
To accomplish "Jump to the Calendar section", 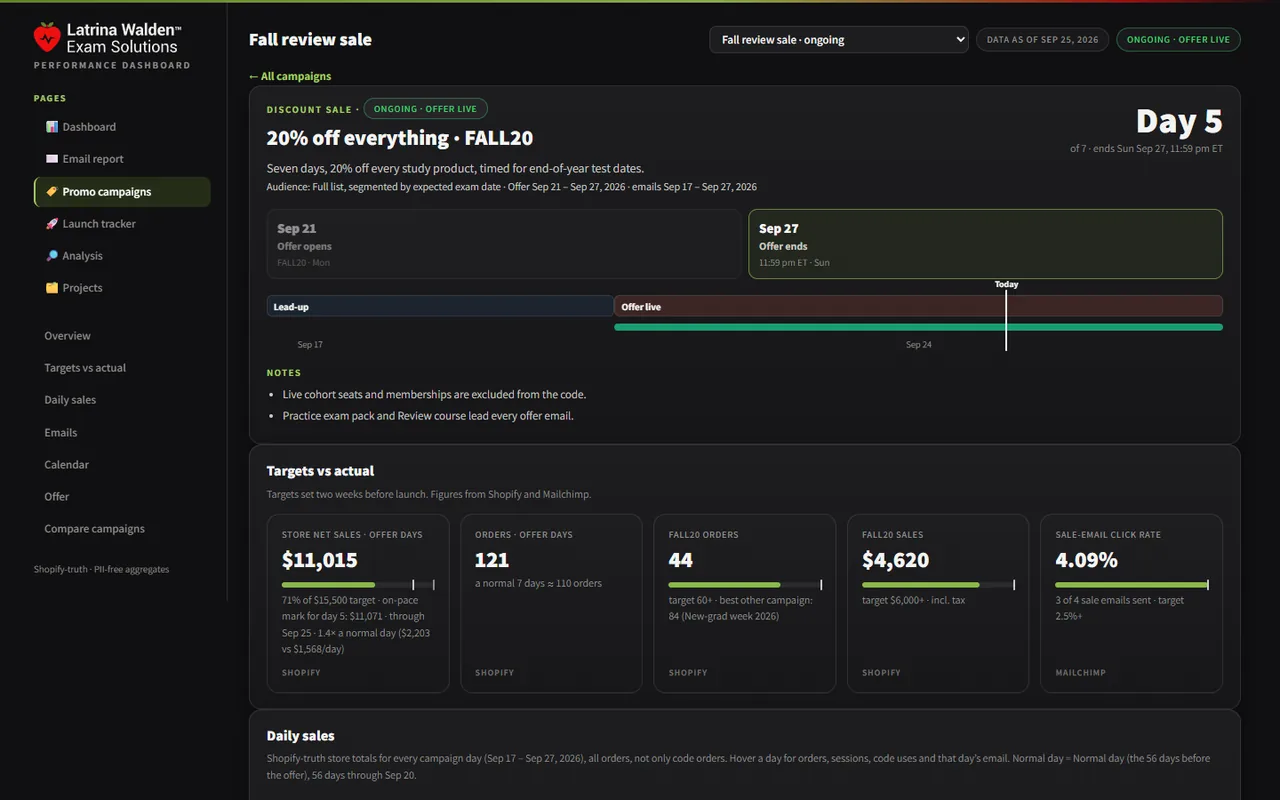I will (66, 465).
